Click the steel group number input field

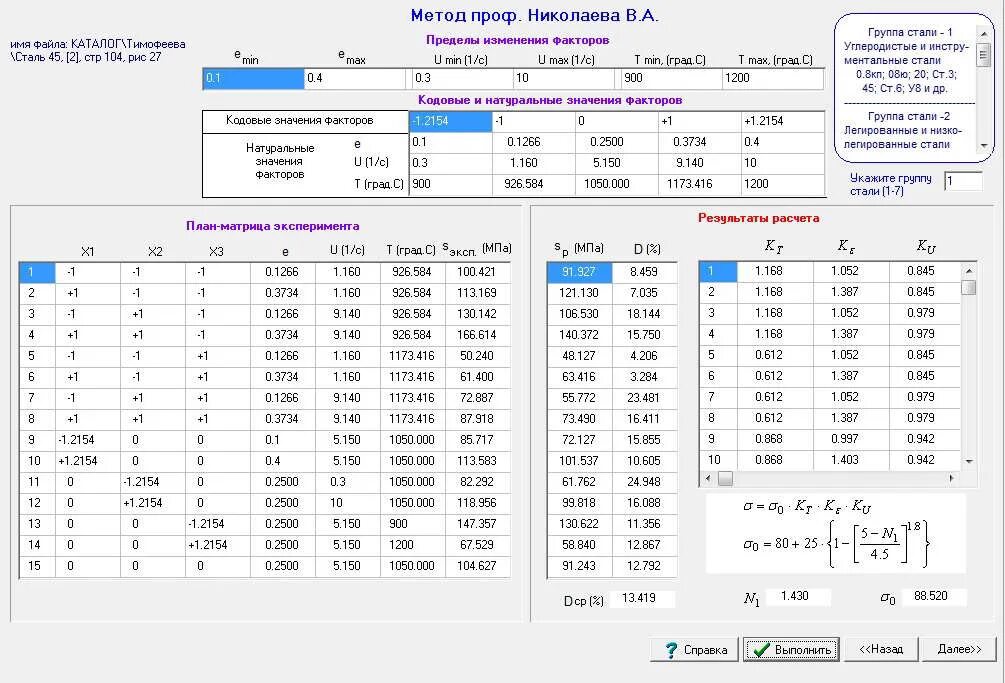point(963,181)
